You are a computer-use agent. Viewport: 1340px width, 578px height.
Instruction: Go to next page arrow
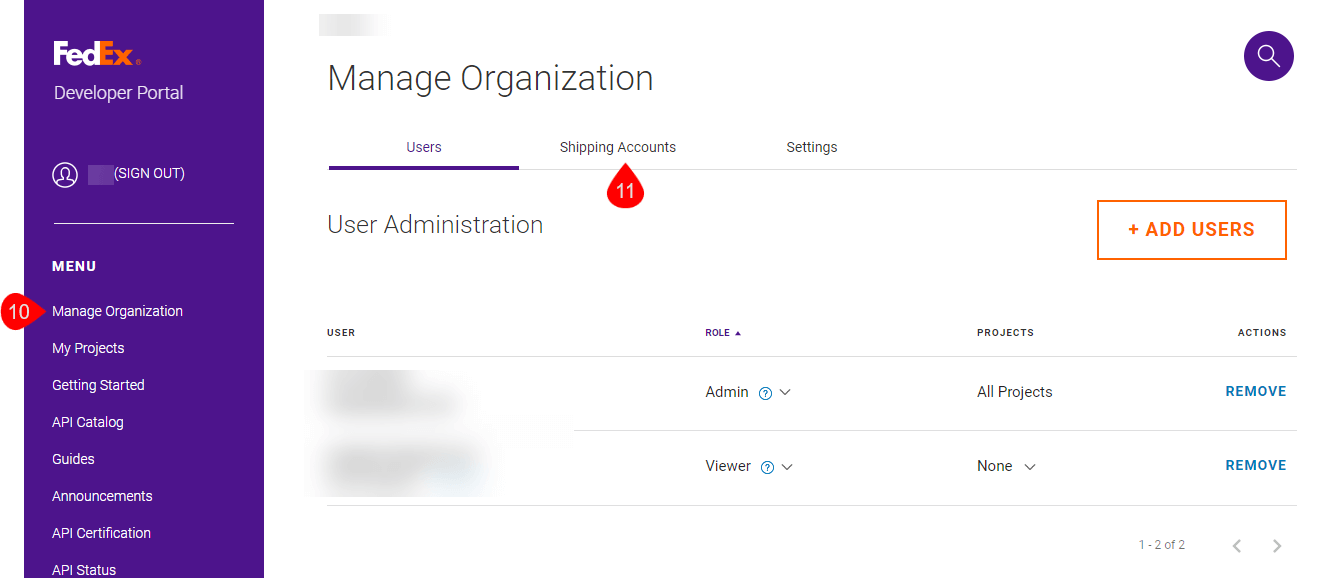(1276, 546)
